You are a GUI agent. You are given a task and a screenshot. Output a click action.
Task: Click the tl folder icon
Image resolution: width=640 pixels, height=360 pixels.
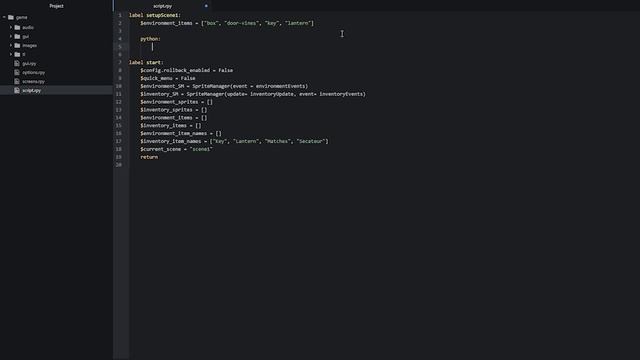coord(17,54)
